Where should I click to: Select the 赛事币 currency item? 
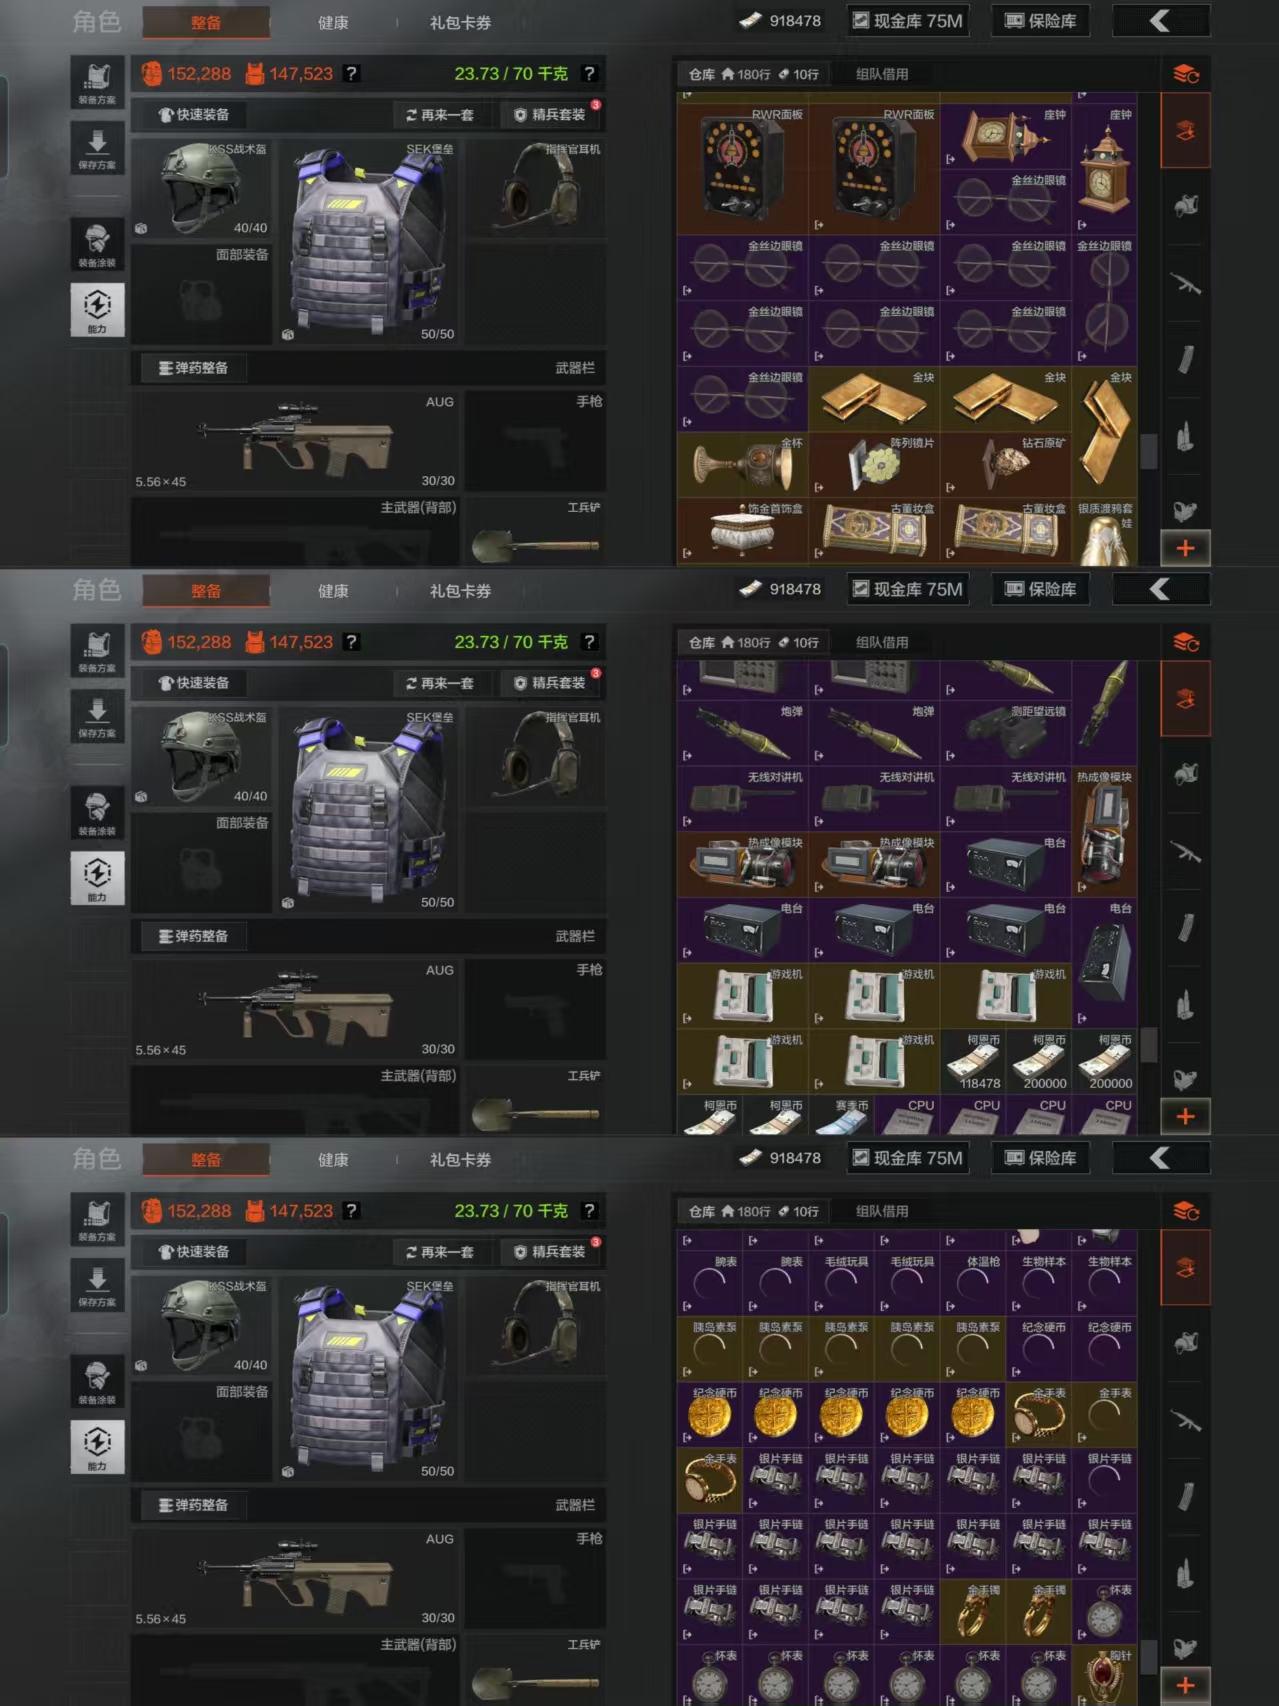(x=841, y=1115)
